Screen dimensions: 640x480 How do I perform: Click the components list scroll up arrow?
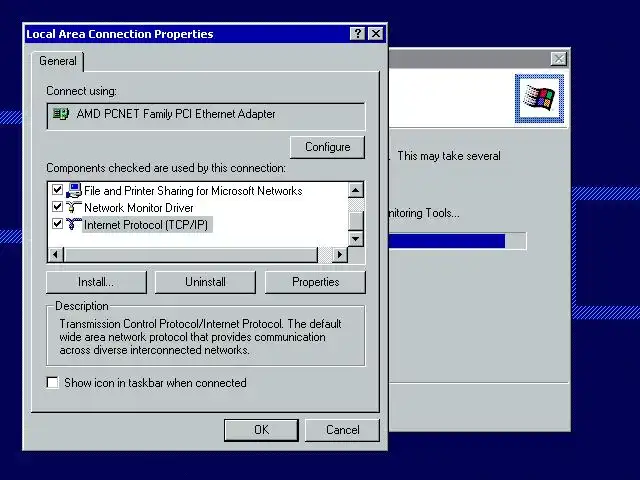pyautogui.click(x=356, y=190)
